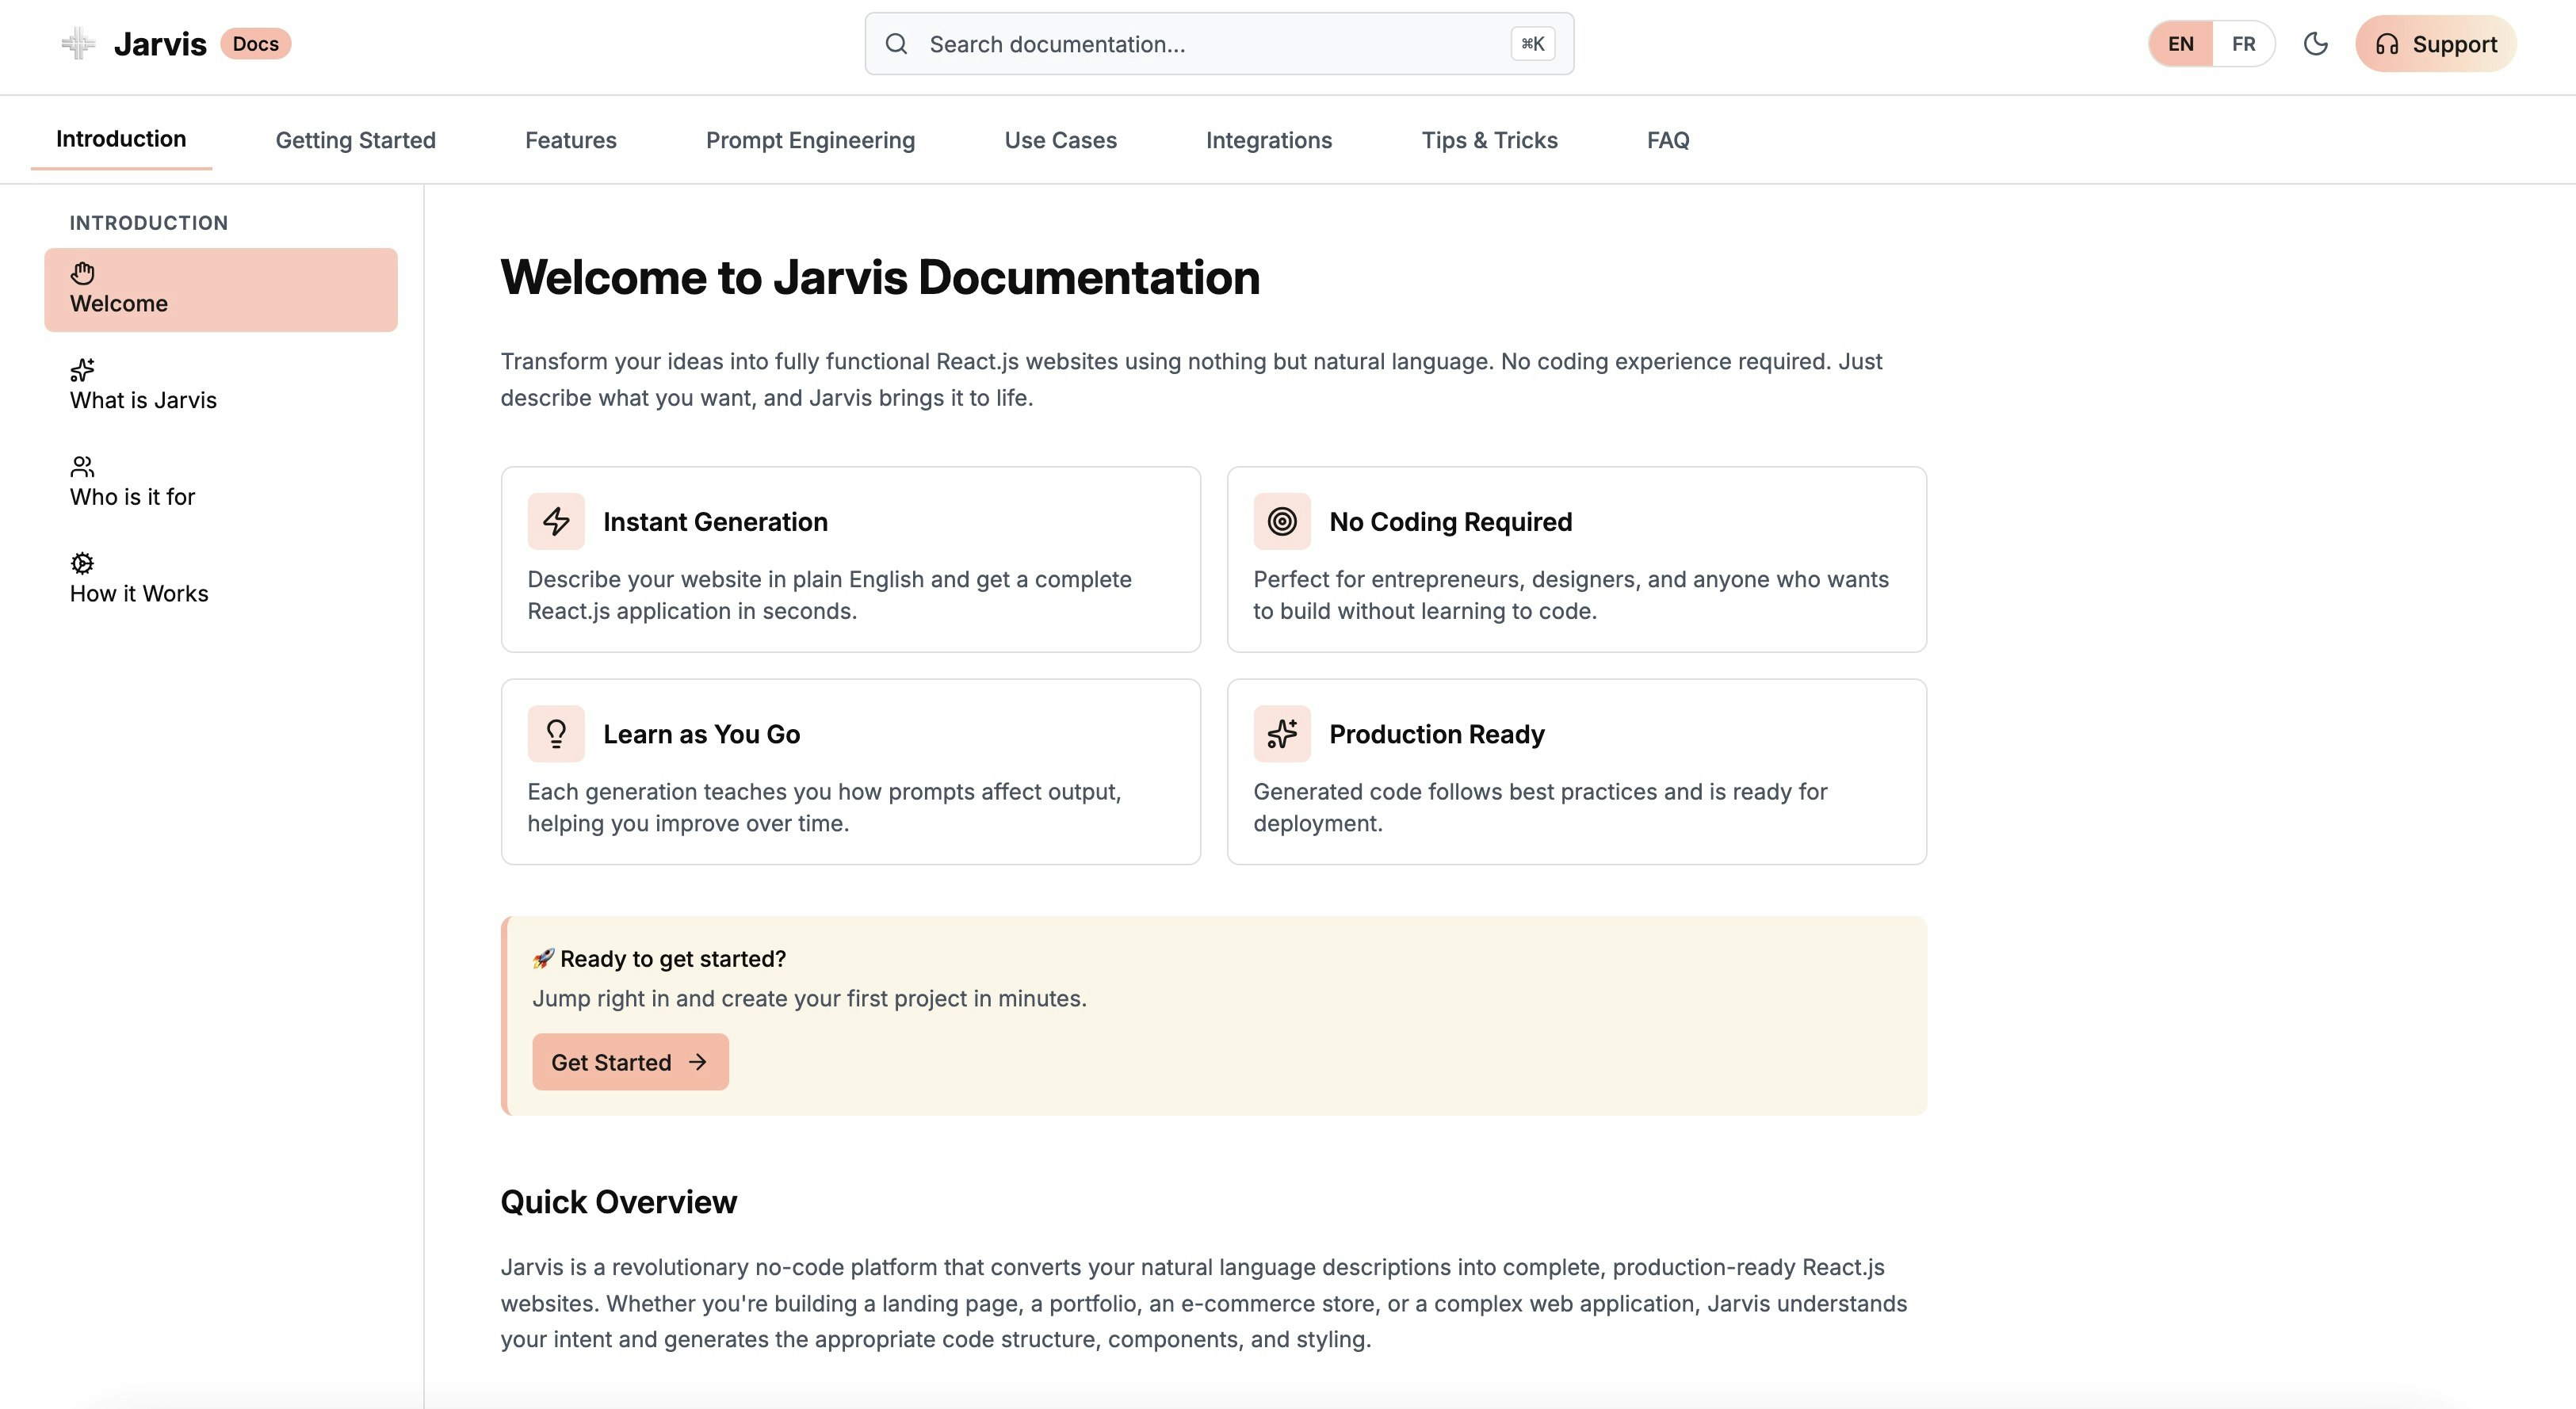
Task: Click the Support headphones icon
Action: tap(2390, 44)
